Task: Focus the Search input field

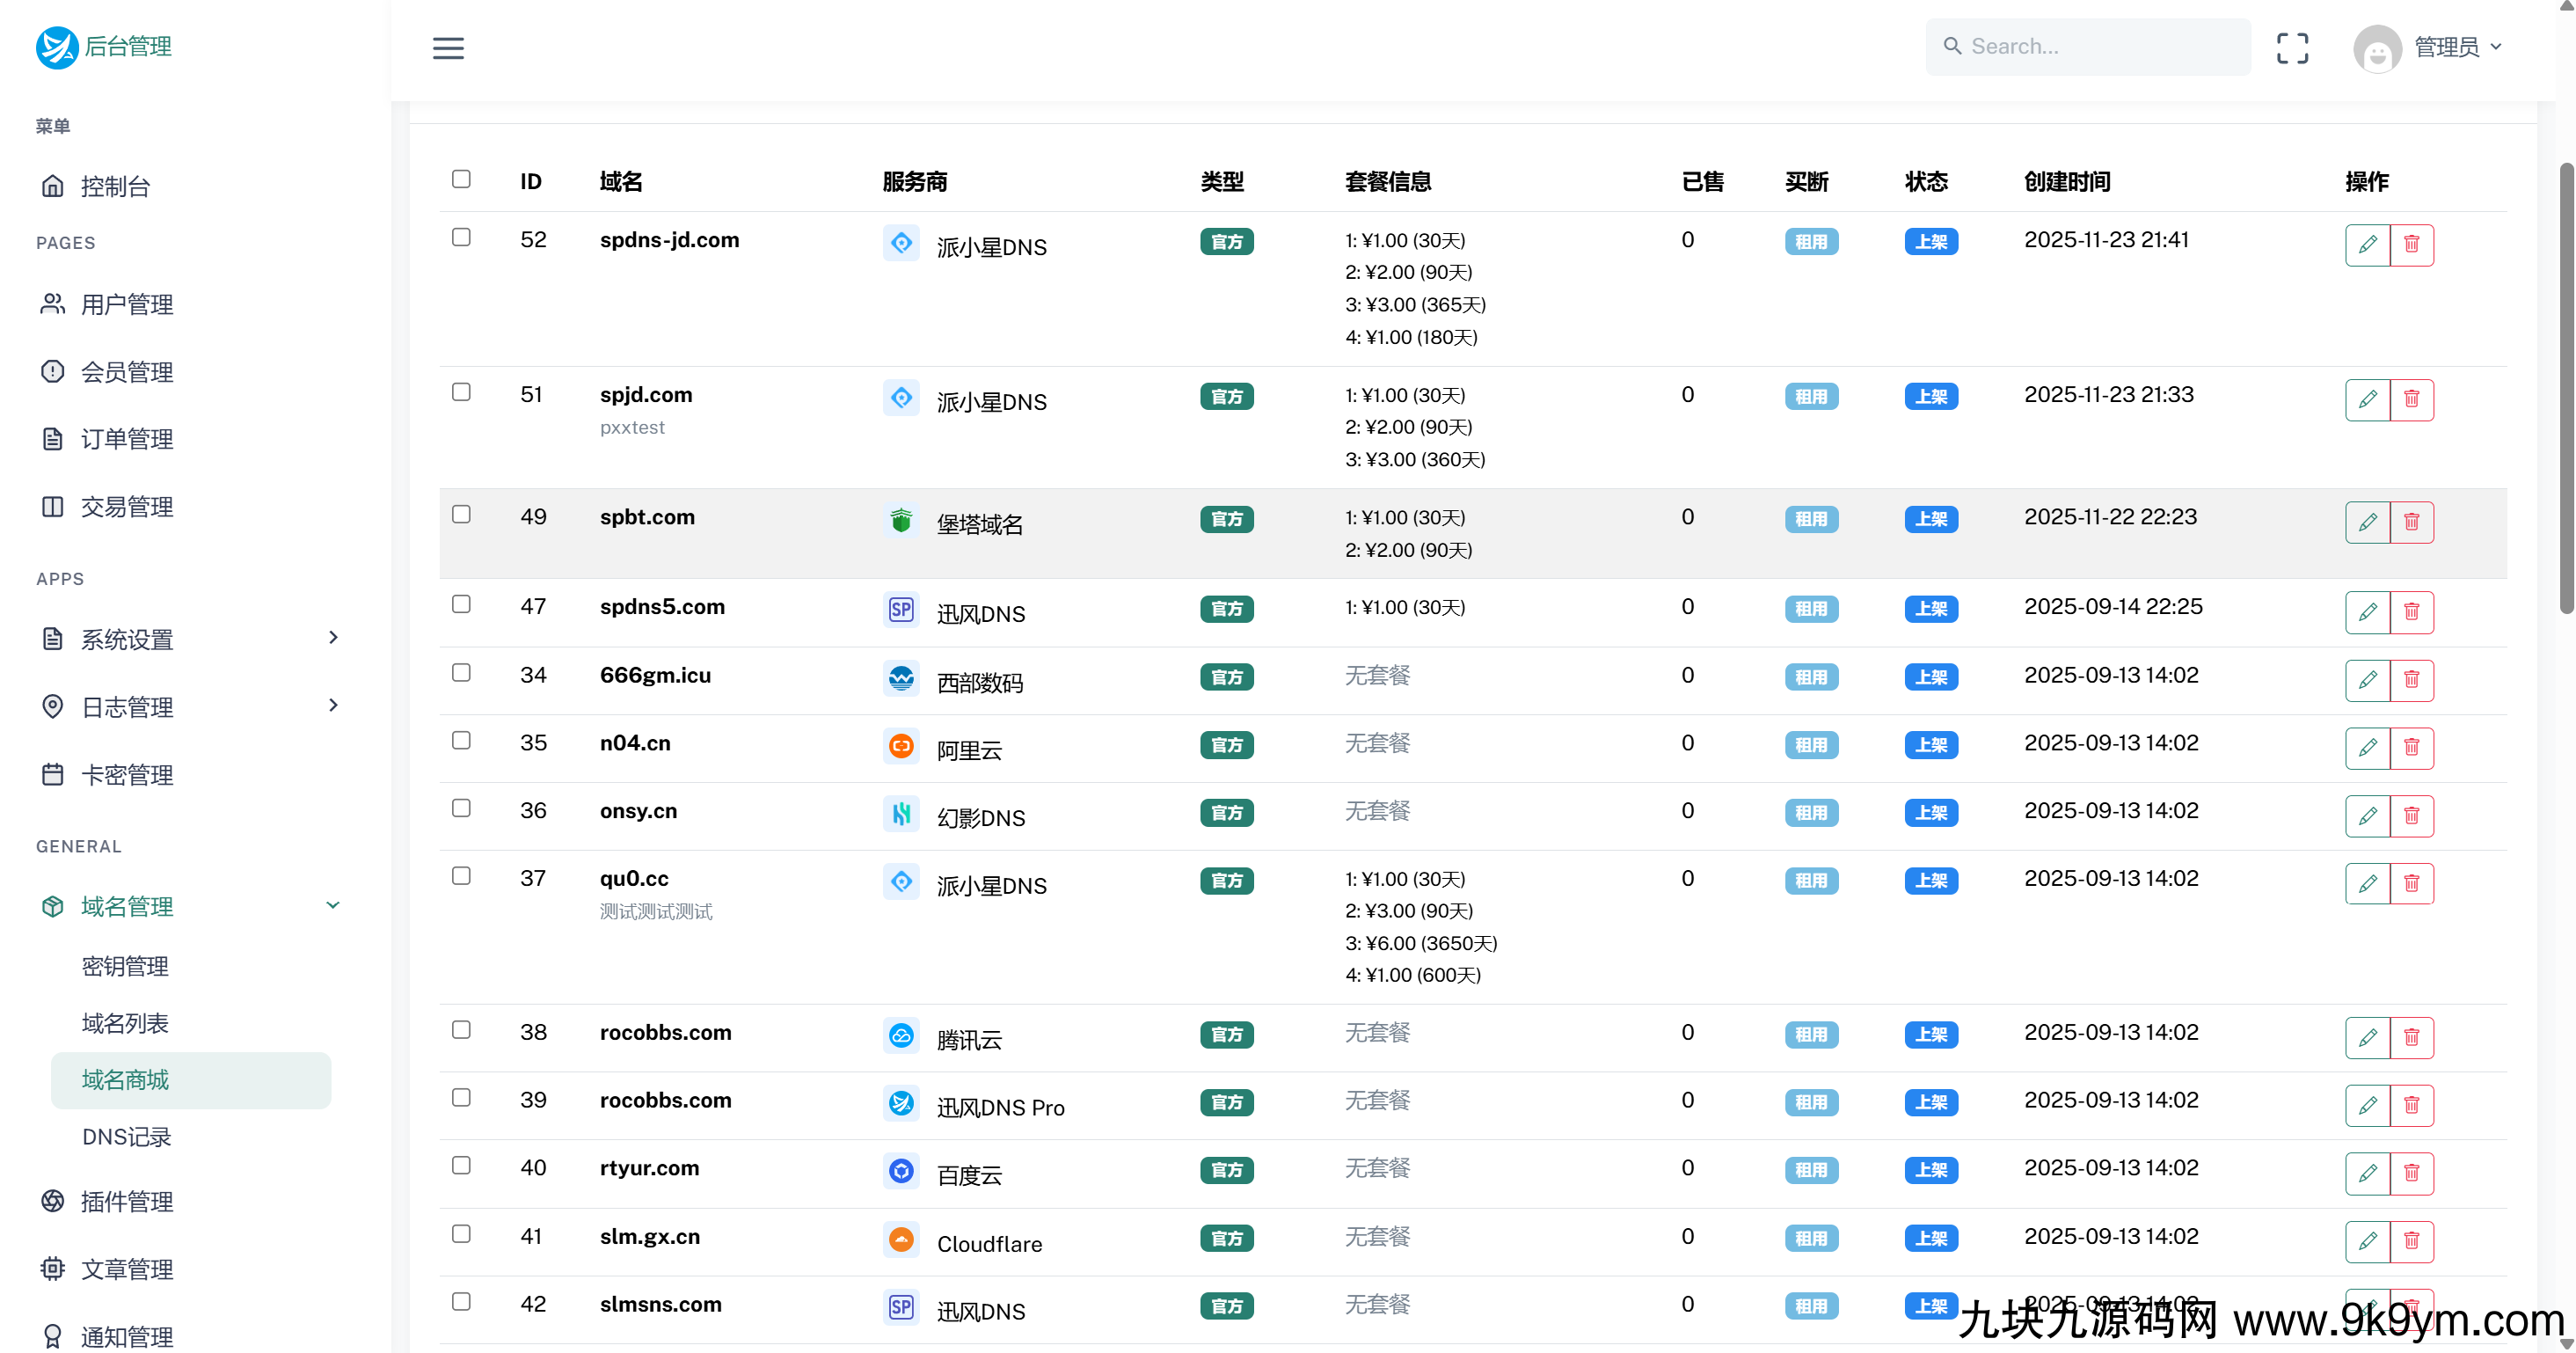Action: click(x=2100, y=46)
